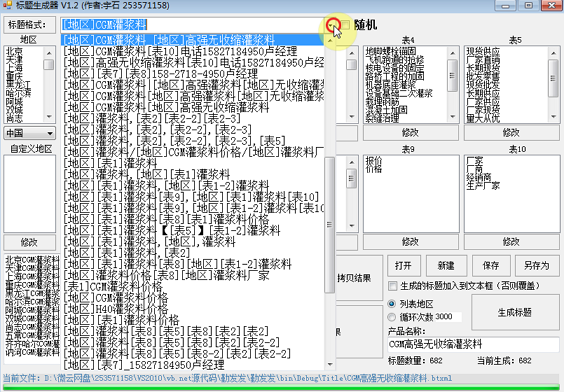Click the 循环次数 3000 input field
The width and height of the screenshot is (564, 392).
448,317
